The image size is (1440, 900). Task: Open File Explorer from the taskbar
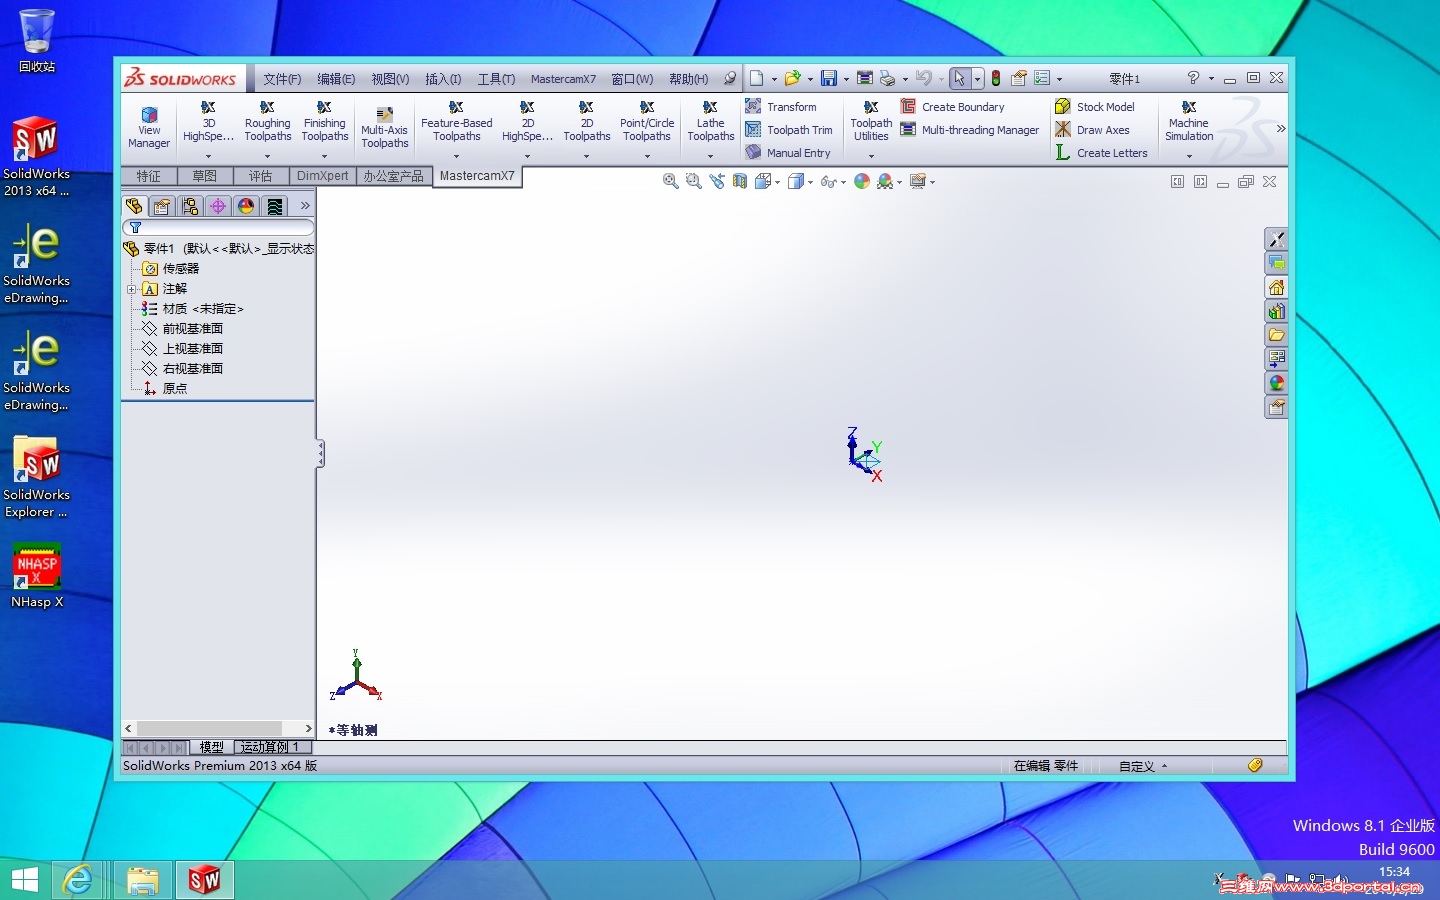click(x=143, y=880)
